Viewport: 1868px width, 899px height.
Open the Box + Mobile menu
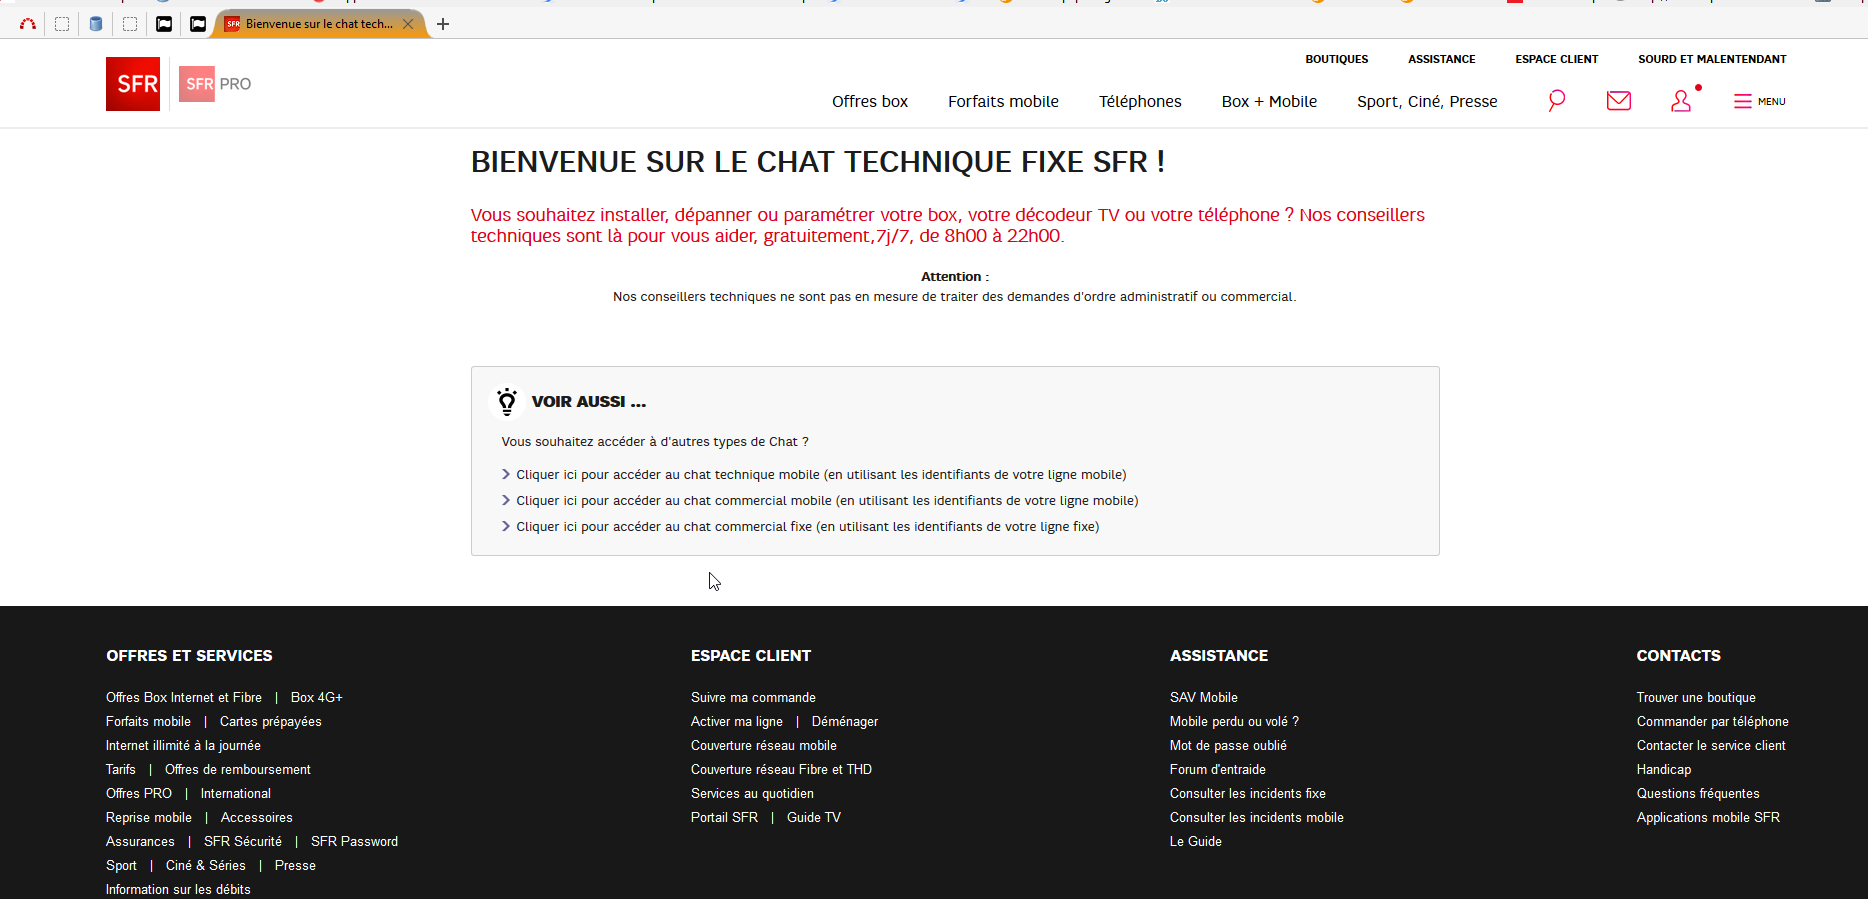tap(1269, 102)
